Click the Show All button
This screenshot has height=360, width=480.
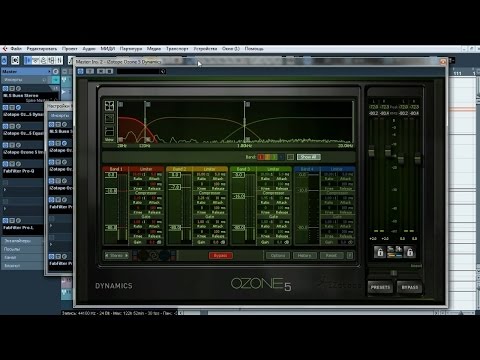pyautogui.click(x=309, y=157)
